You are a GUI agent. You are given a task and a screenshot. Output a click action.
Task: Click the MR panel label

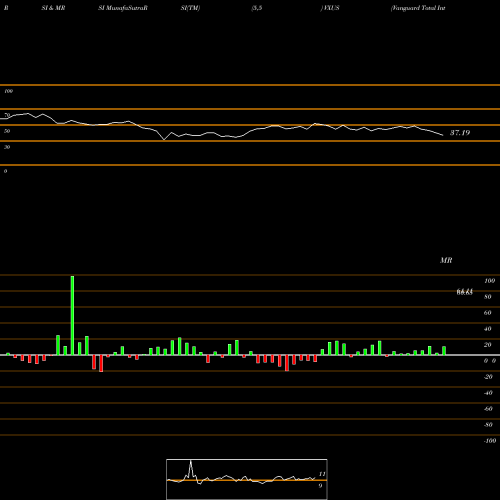tap(446, 260)
